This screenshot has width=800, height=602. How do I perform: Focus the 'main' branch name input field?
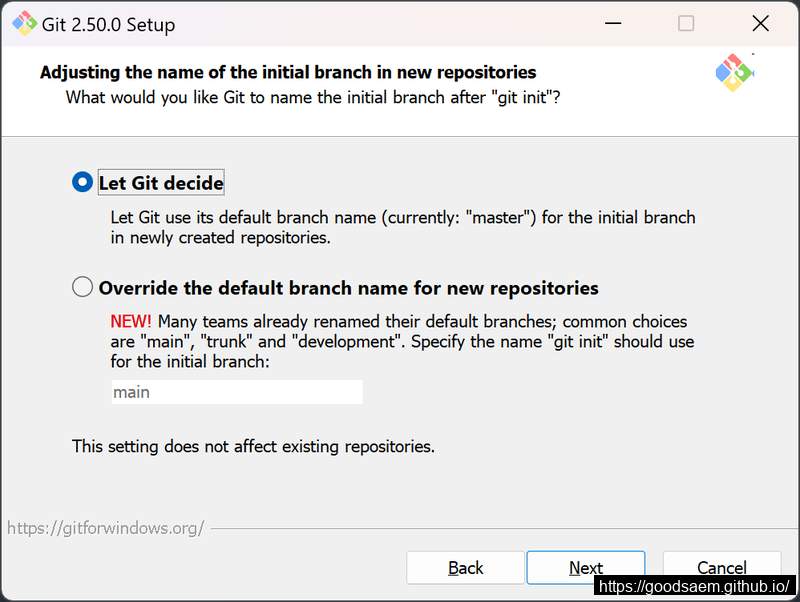[237, 392]
